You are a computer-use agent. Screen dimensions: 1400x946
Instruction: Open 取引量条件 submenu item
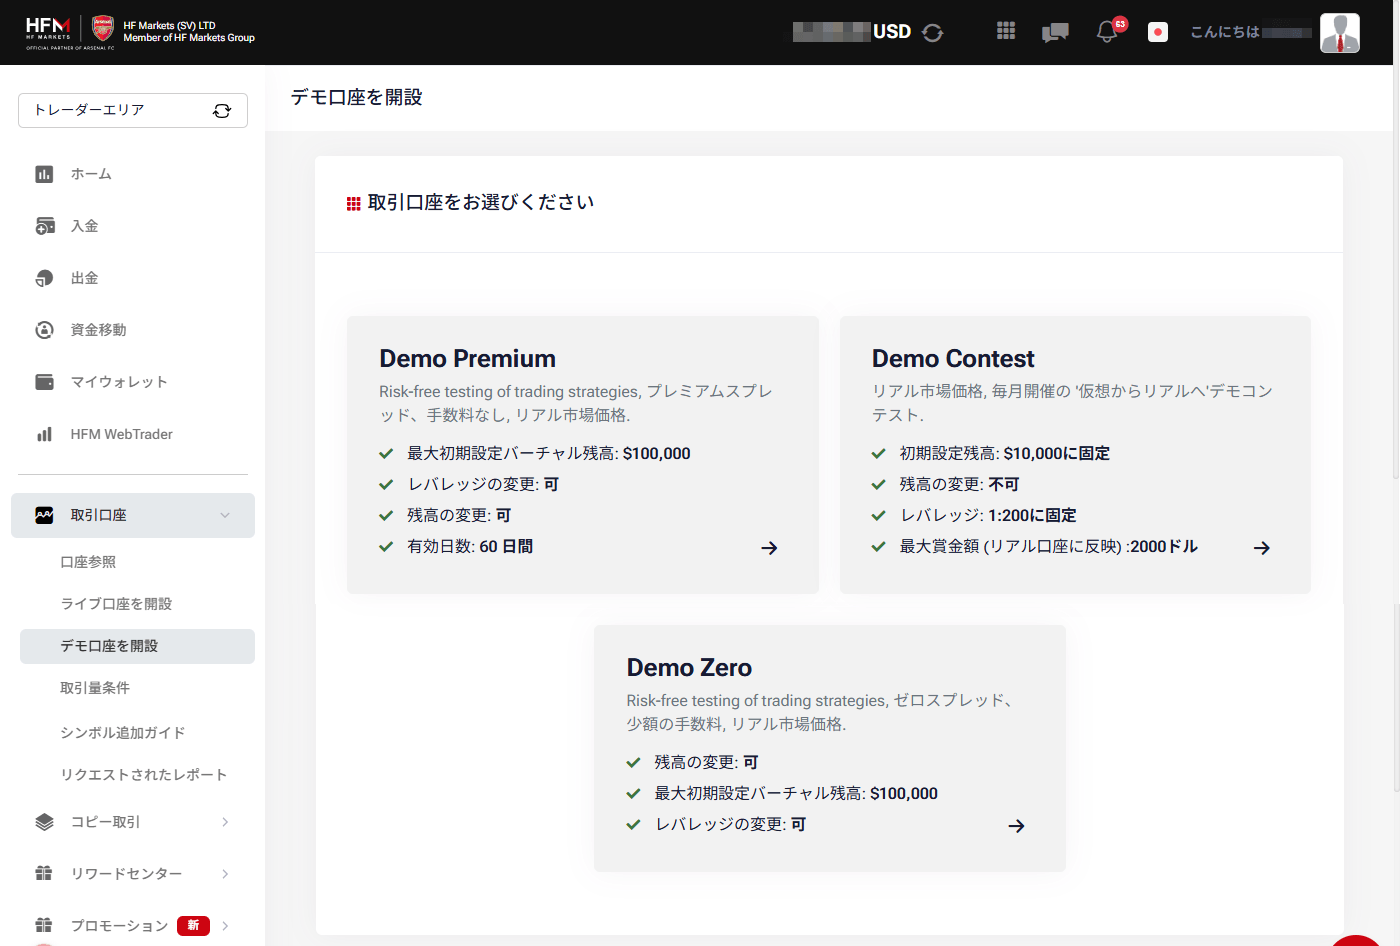(x=95, y=688)
